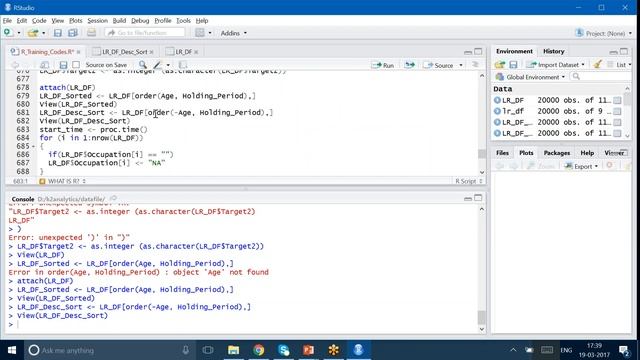Image resolution: width=640 pixels, height=360 pixels.
Task: Toggle the Source on Save checkbox
Action: 76,65
